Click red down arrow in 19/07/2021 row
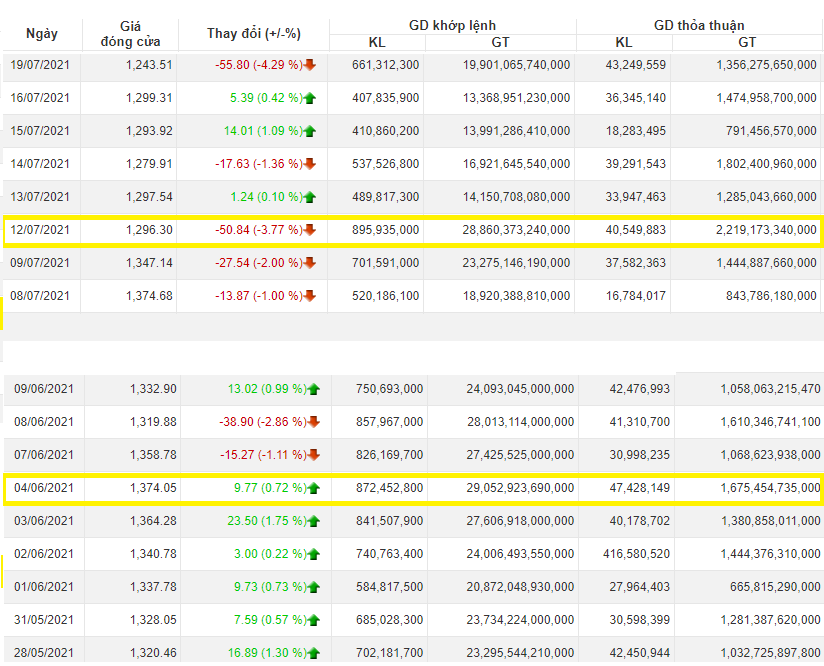The height and width of the screenshot is (666, 824). pyautogui.click(x=310, y=65)
